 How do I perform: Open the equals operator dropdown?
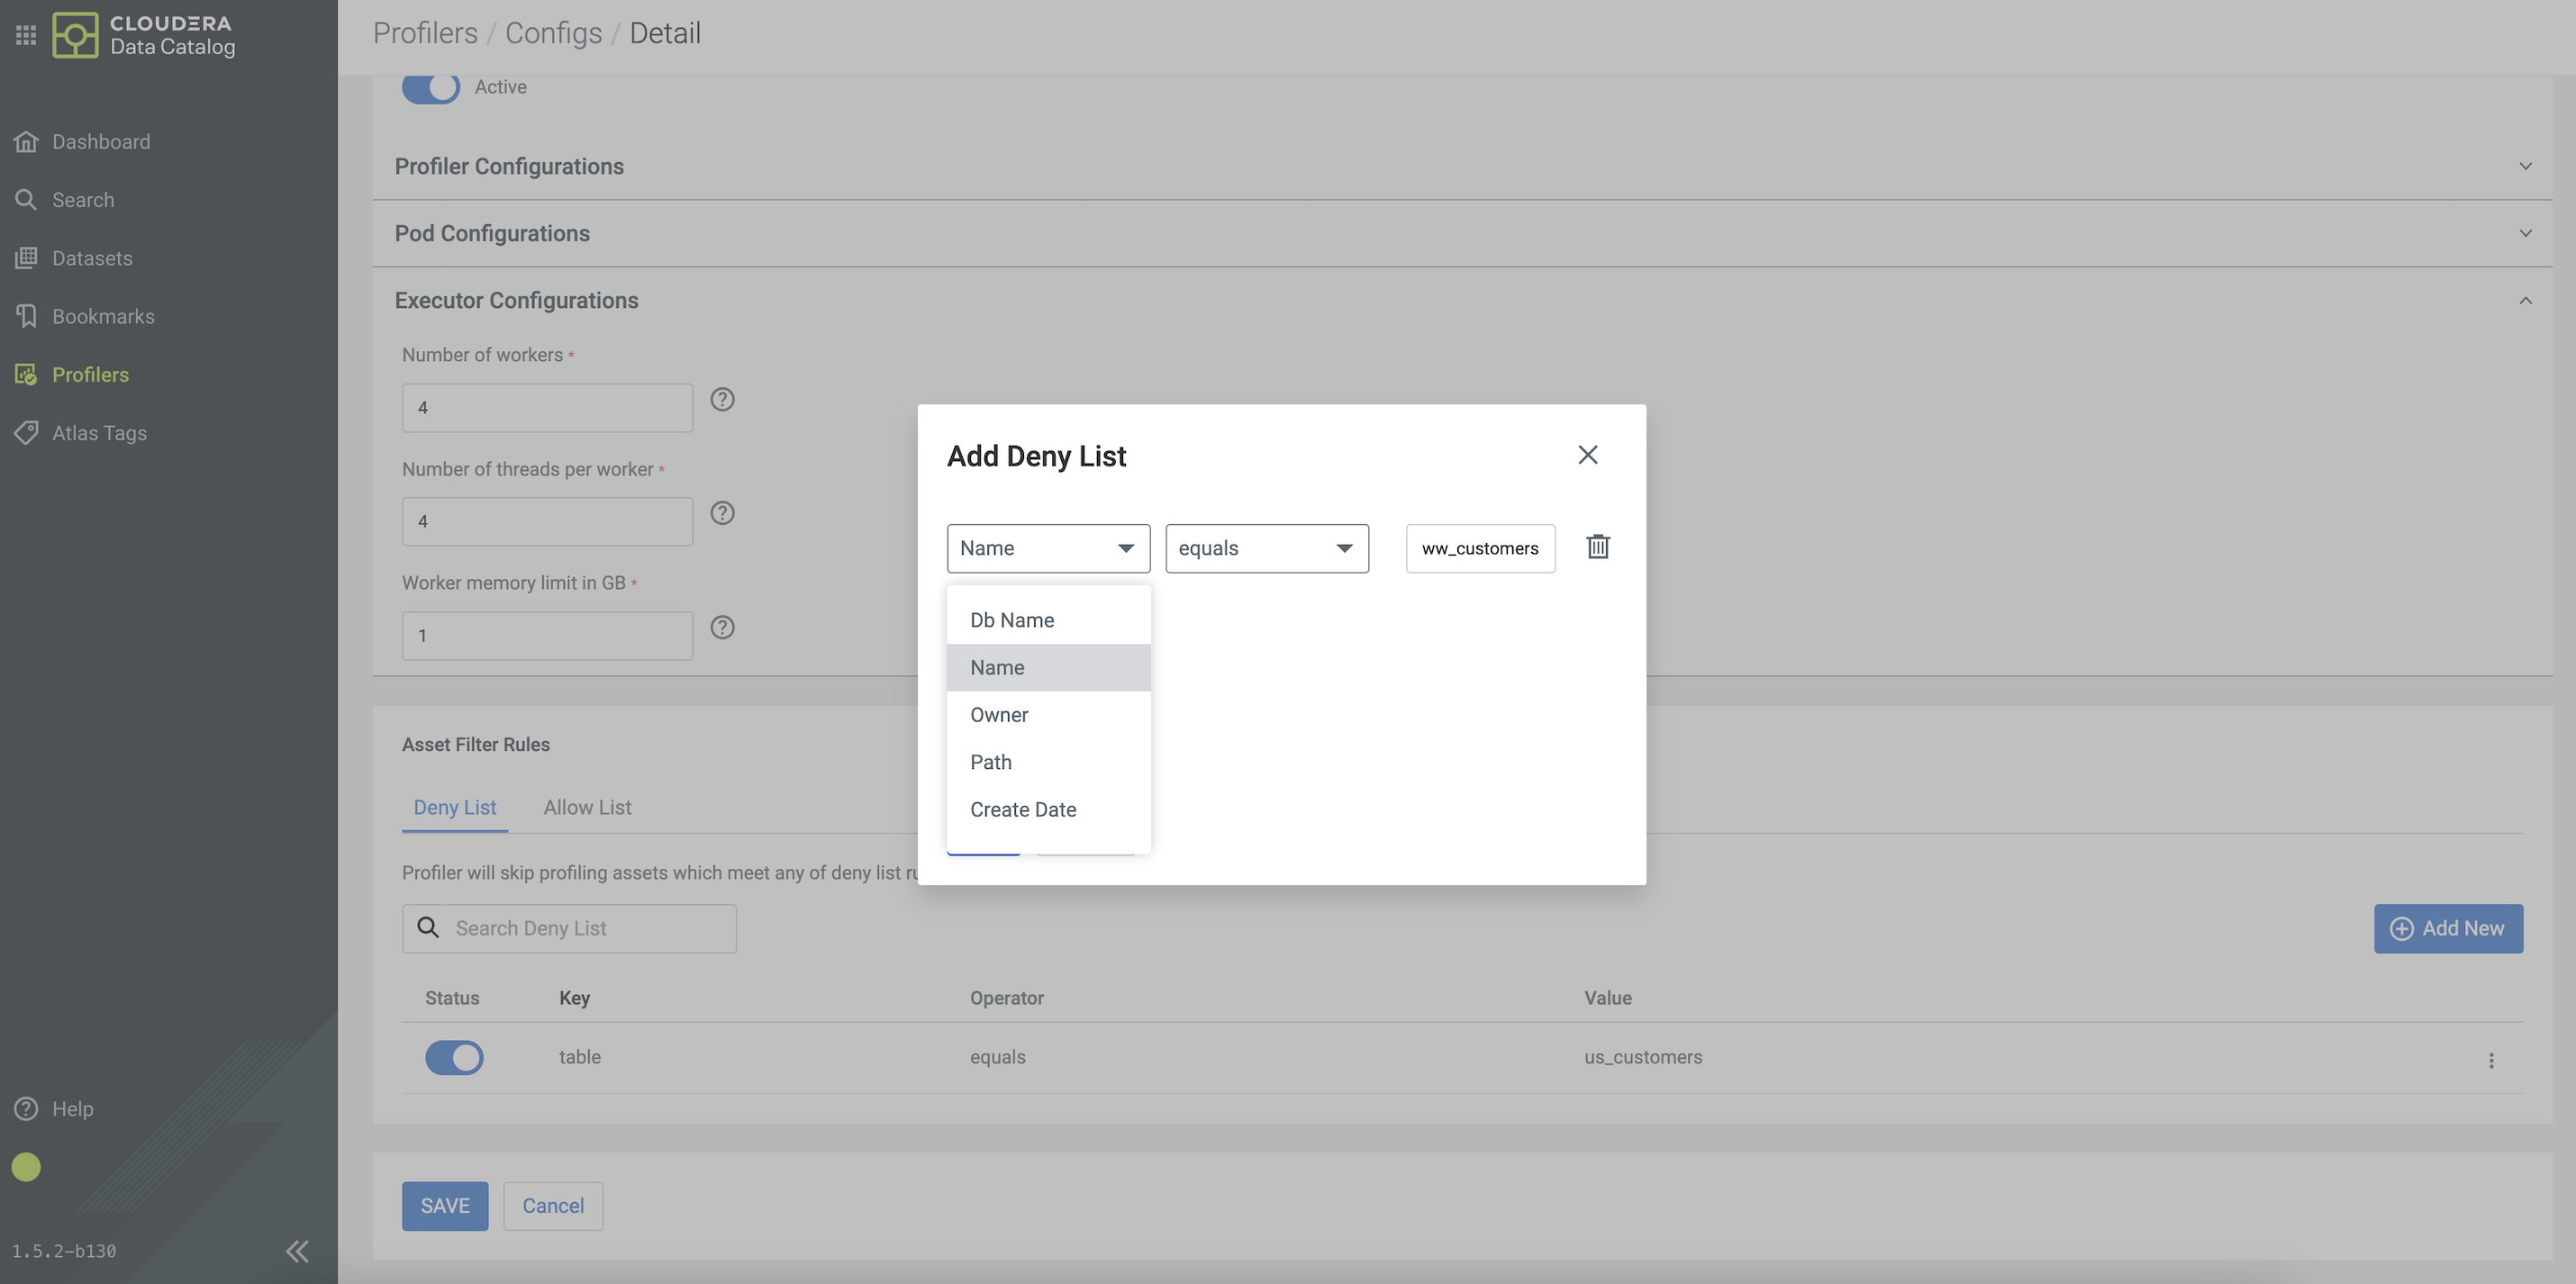pos(1266,548)
